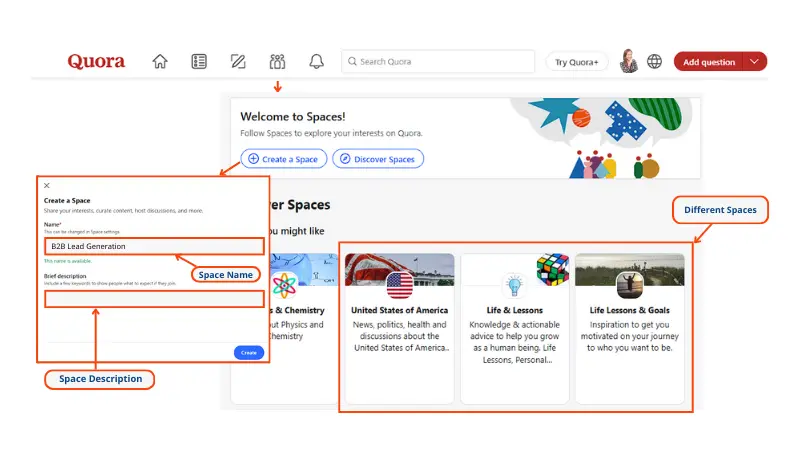The width and height of the screenshot is (800, 450).
Task: Open the language globe icon
Action: pyautogui.click(x=654, y=61)
